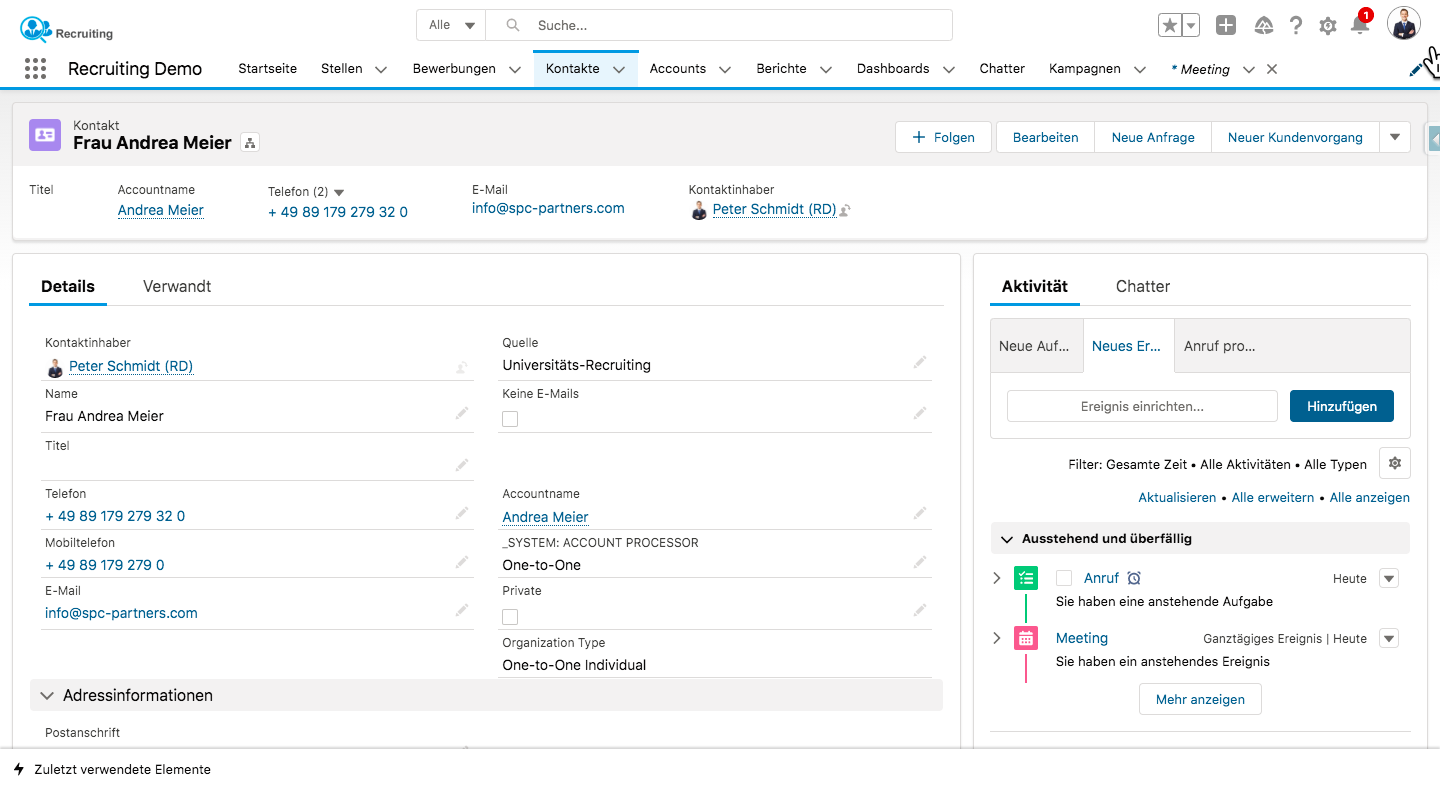Click the Hinzufügen button
Image resolution: width=1440 pixels, height=789 pixels.
[x=1342, y=406]
